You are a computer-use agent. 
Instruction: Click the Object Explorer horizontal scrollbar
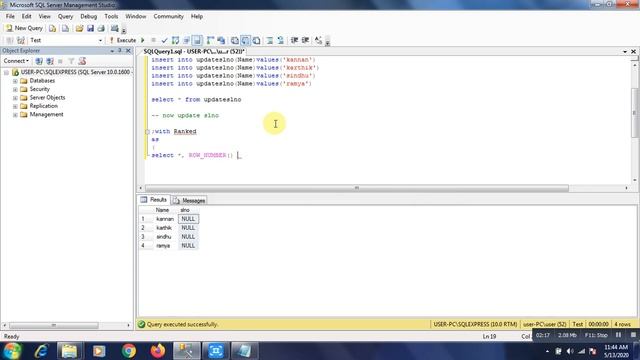[x=53, y=325]
